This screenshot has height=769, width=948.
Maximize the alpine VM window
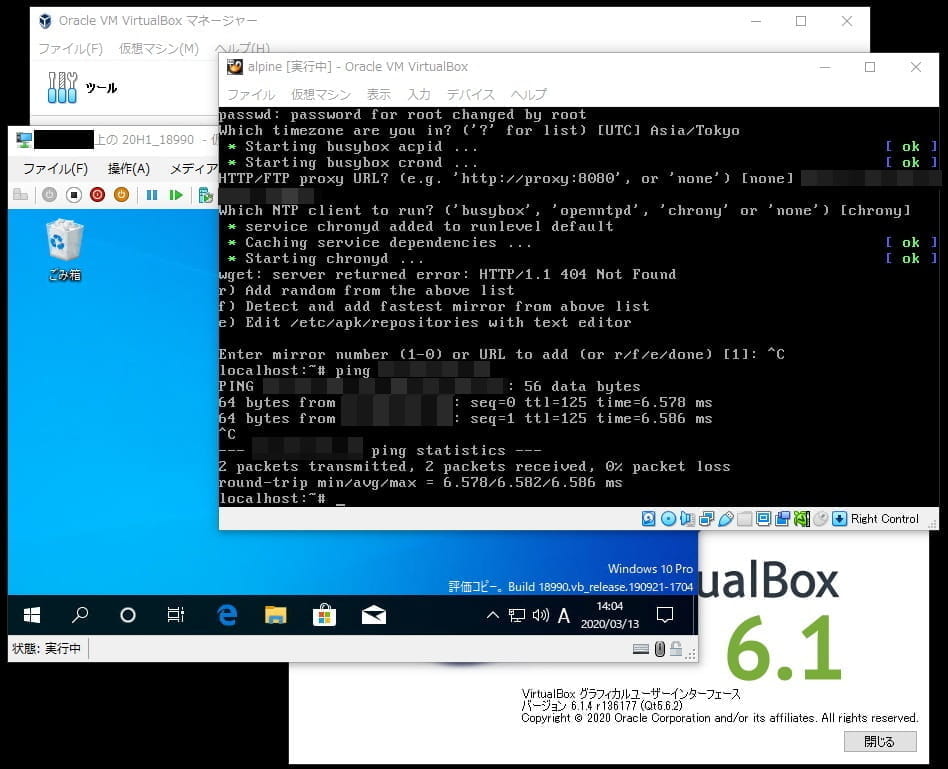click(x=870, y=67)
